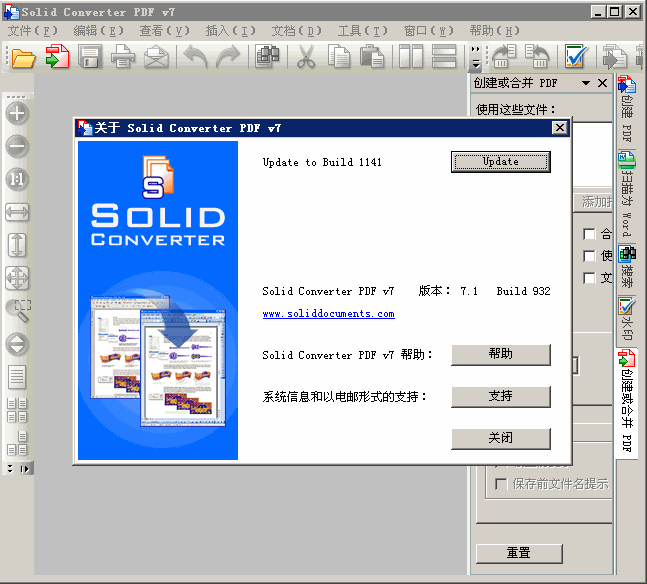Toggle the checkbox beside 使
Image resolution: width=647 pixels, height=584 pixels.
[589, 256]
